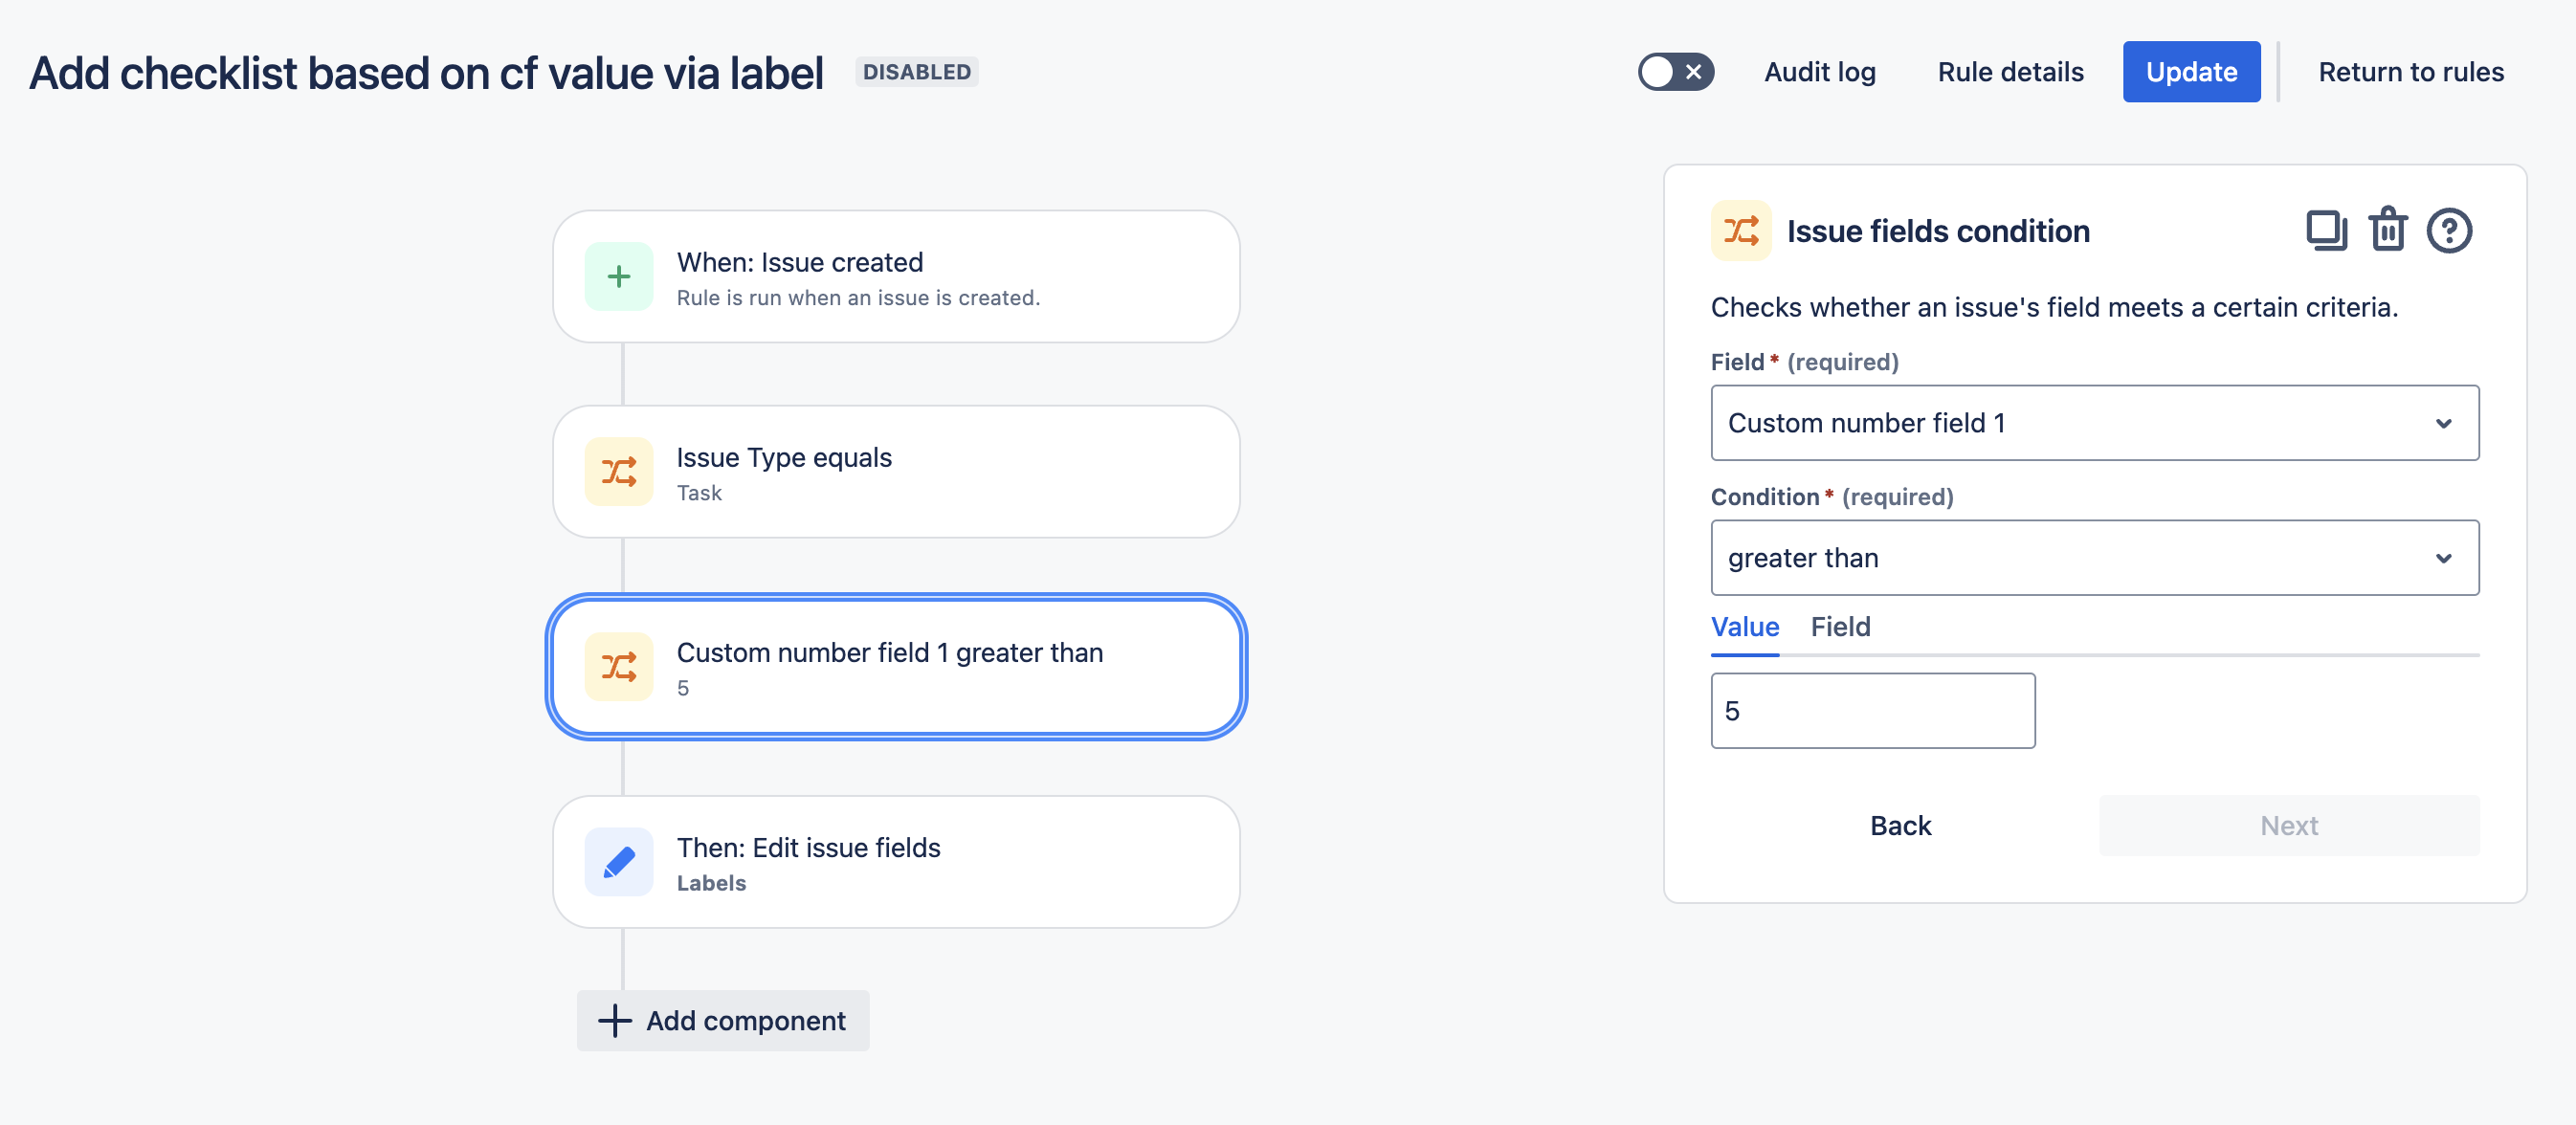Screen dimensions: 2576x1125
Task: Click the value input field showing 5
Action: click(1873, 710)
